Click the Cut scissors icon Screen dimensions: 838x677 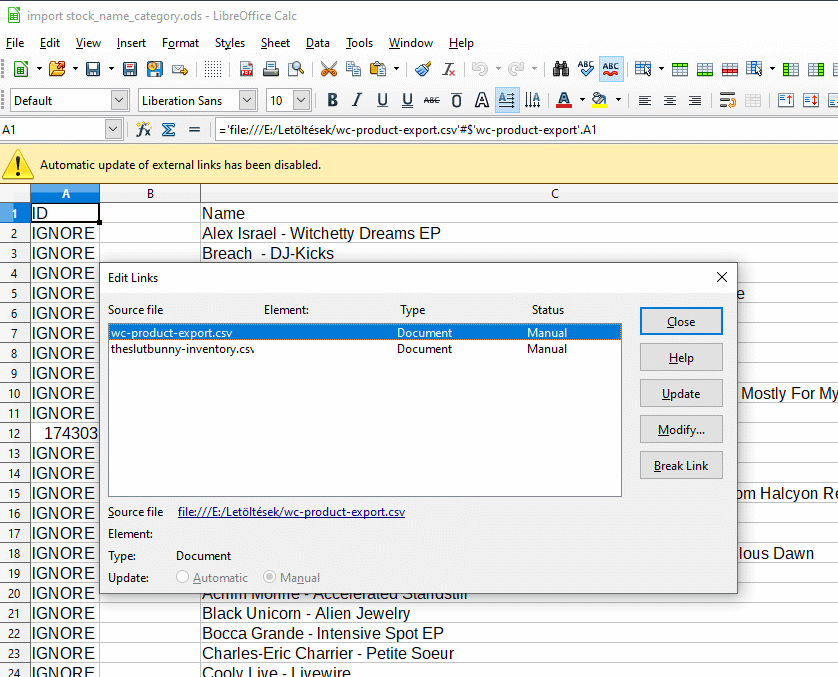(x=328, y=69)
